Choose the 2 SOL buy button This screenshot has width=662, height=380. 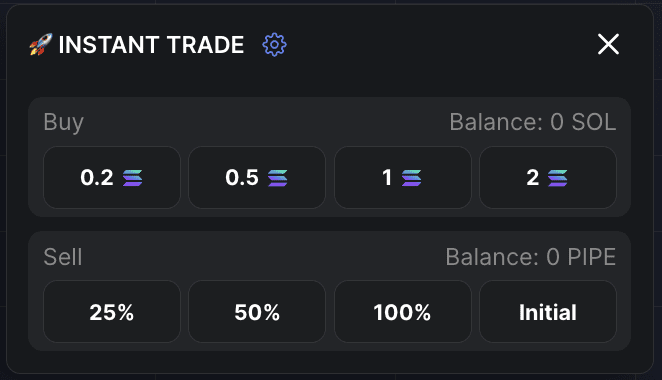pyautogui.click(x=548, y=177)
